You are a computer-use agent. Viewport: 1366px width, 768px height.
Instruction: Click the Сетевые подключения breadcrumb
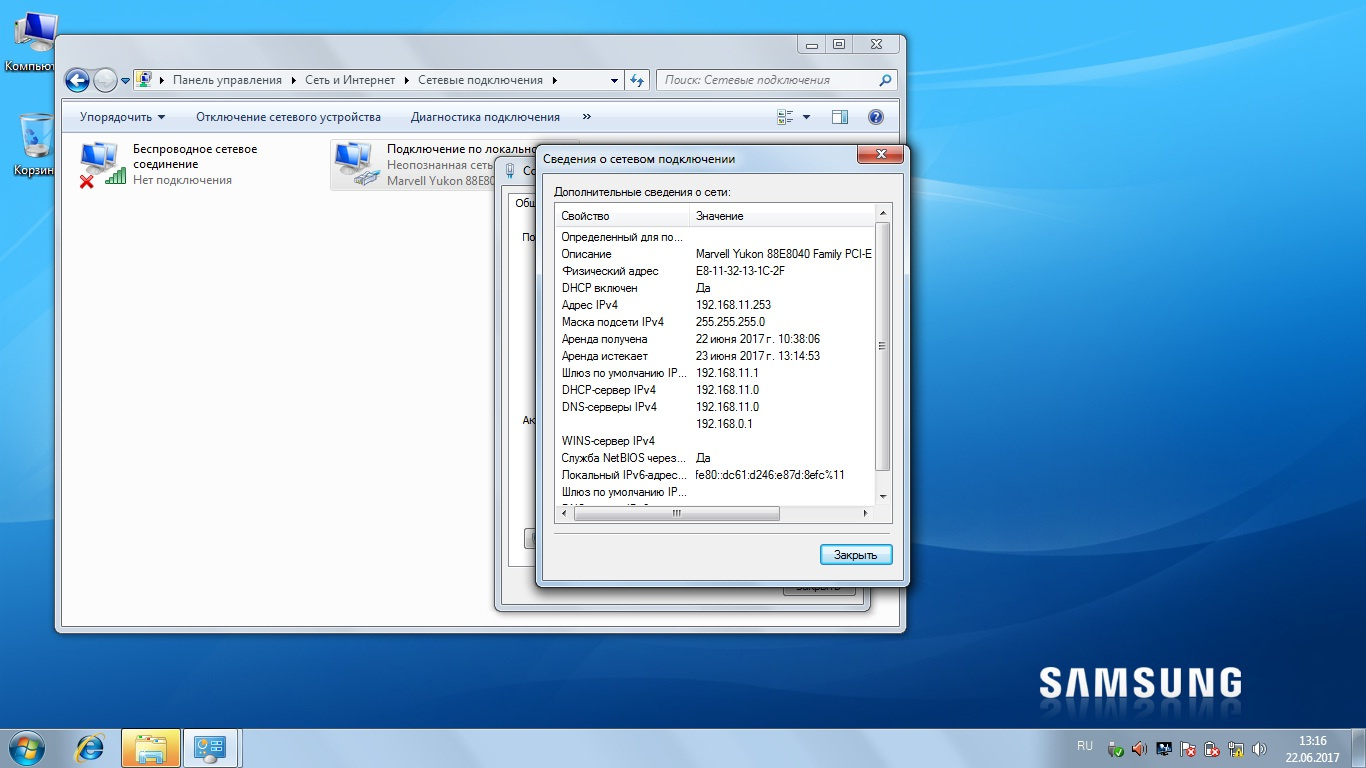(x=481, y=80)
